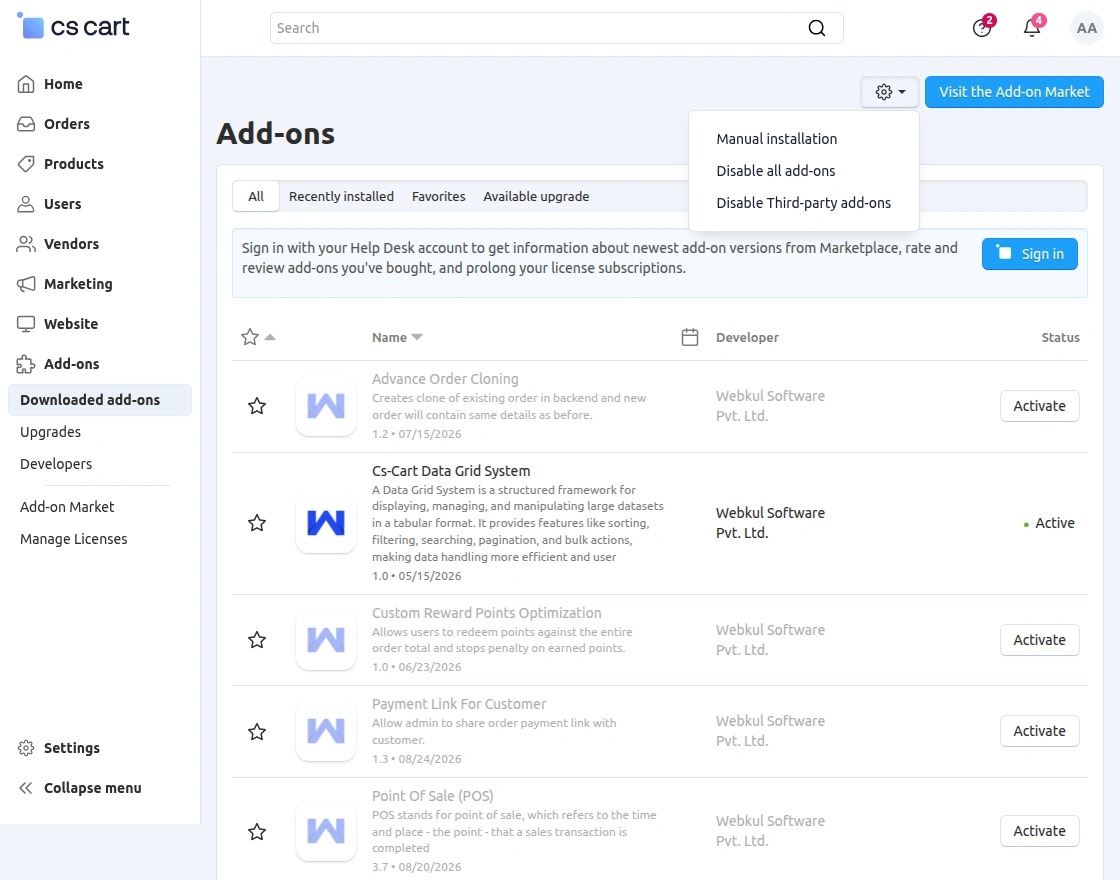
Task: Open Developers in the sidebar
Action: [x=56, y=464]
